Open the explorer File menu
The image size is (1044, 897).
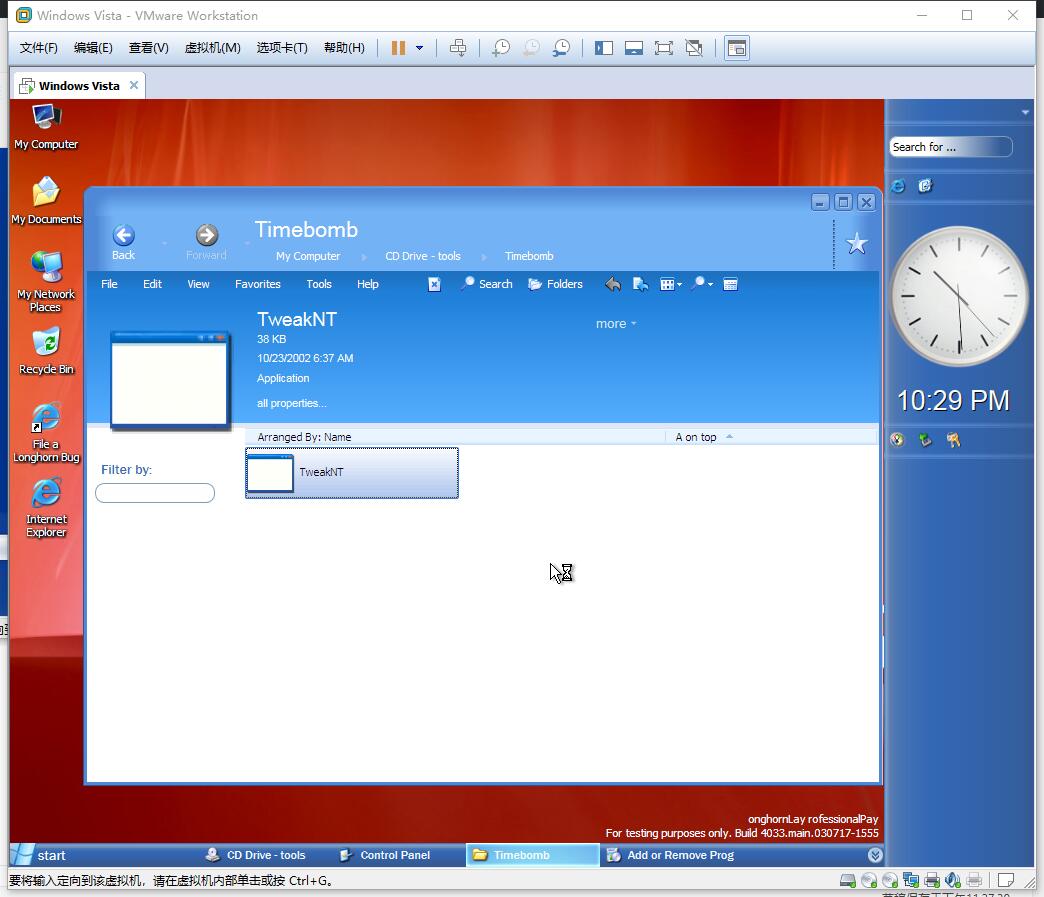109,284
